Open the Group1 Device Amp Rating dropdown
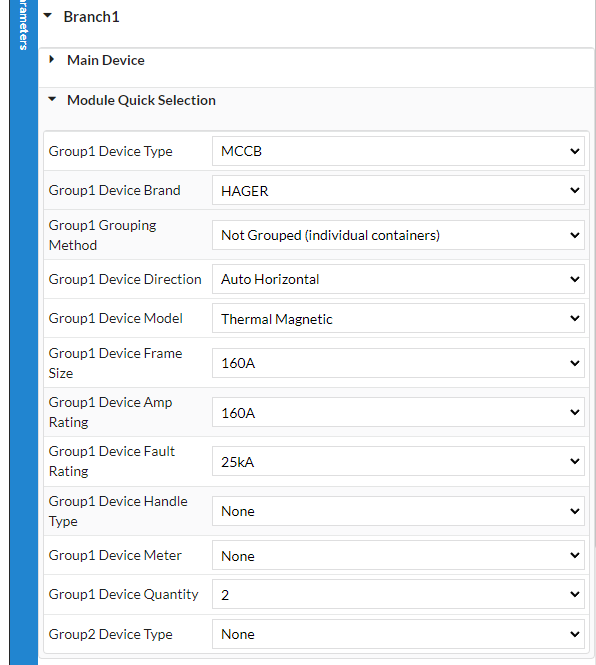The image size is (596, 665). coord(398,412)
